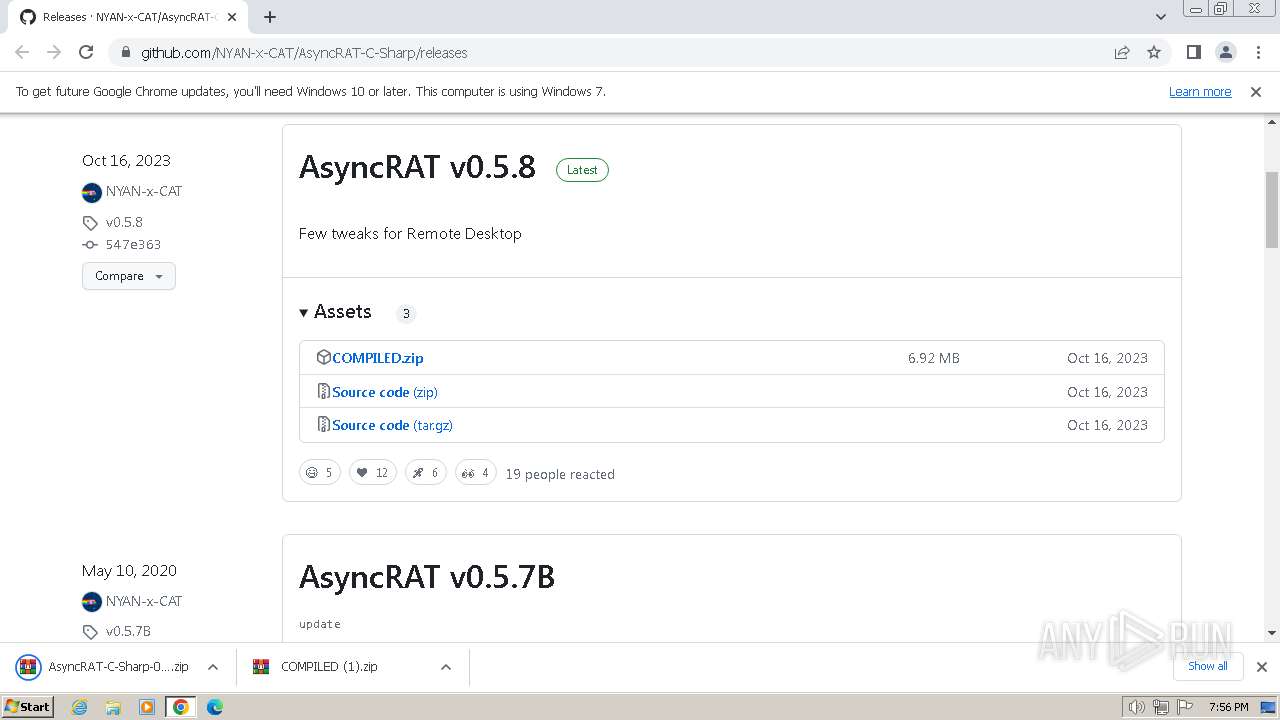Expand options for COMPILED (1).zip download
This screenshot has height=720, width=1280.
click(446, 667)
